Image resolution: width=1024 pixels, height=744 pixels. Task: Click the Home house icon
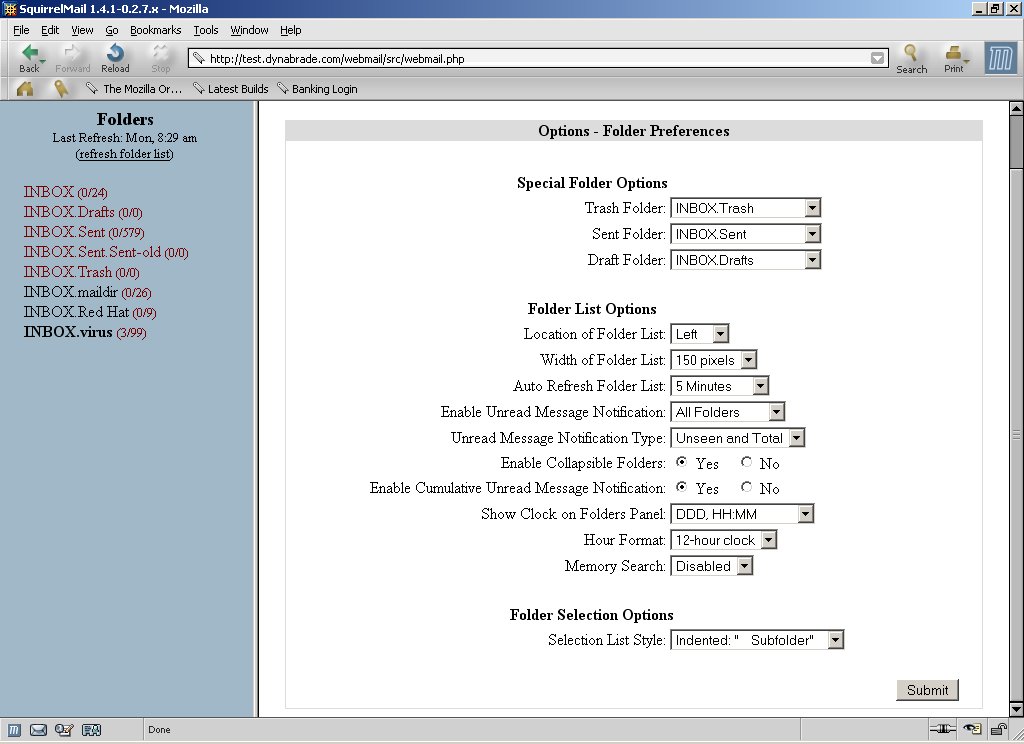pos(25,89)
